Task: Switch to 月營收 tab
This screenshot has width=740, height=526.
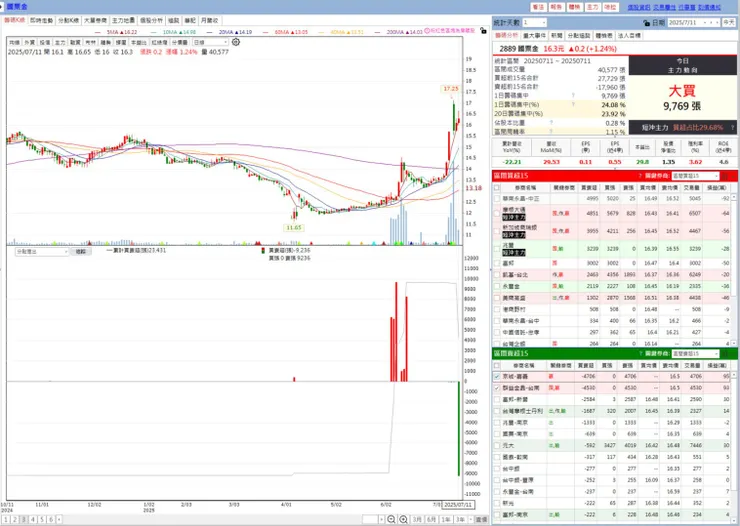Action: [210, 21]
